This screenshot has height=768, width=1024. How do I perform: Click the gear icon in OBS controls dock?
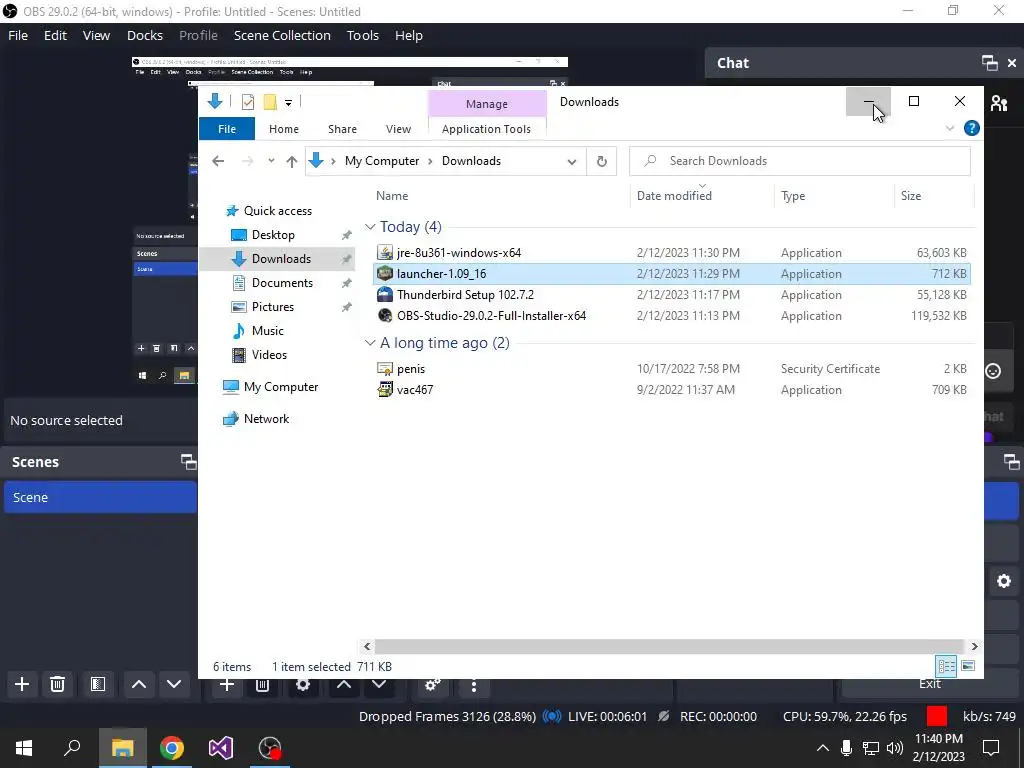coord(1004,581)
